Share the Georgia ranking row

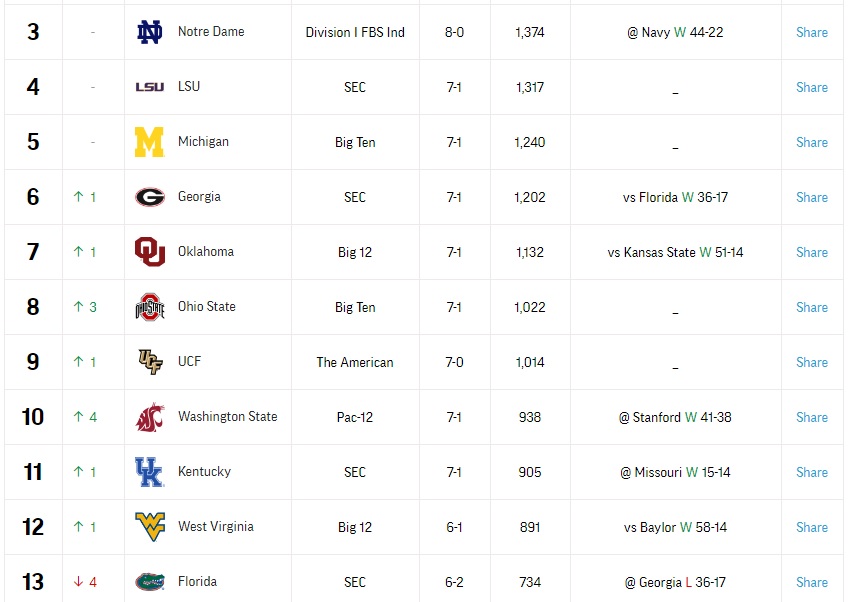812,197
